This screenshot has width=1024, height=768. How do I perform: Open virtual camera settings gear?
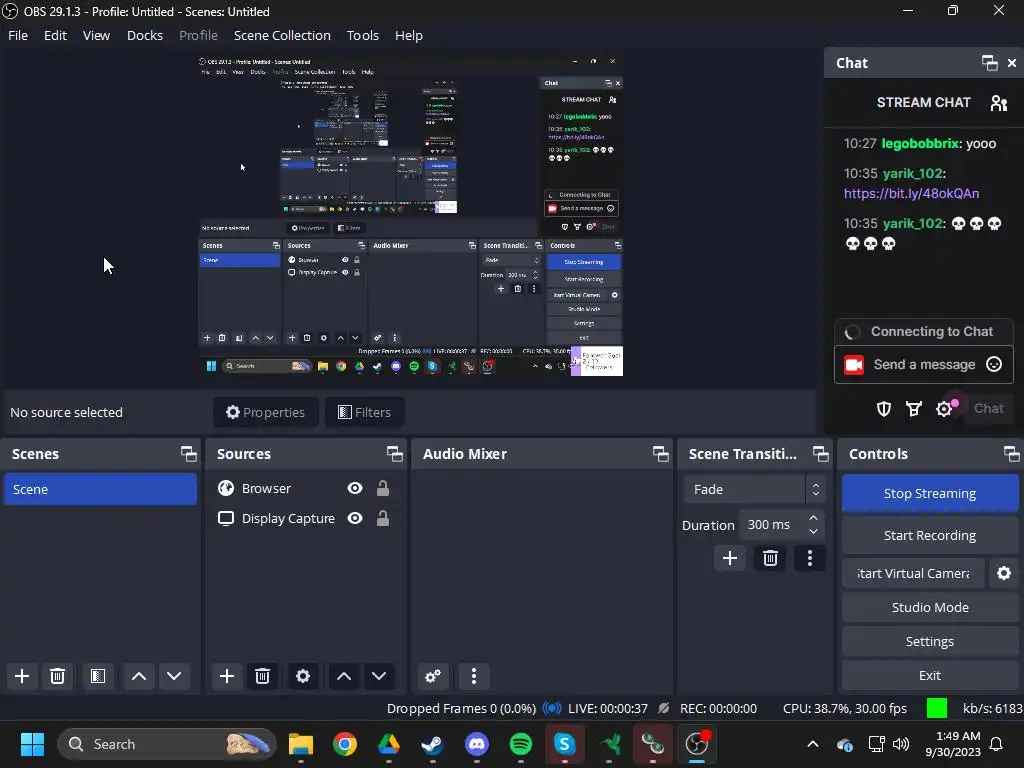pyautogui.click(x=1004, y=573)
